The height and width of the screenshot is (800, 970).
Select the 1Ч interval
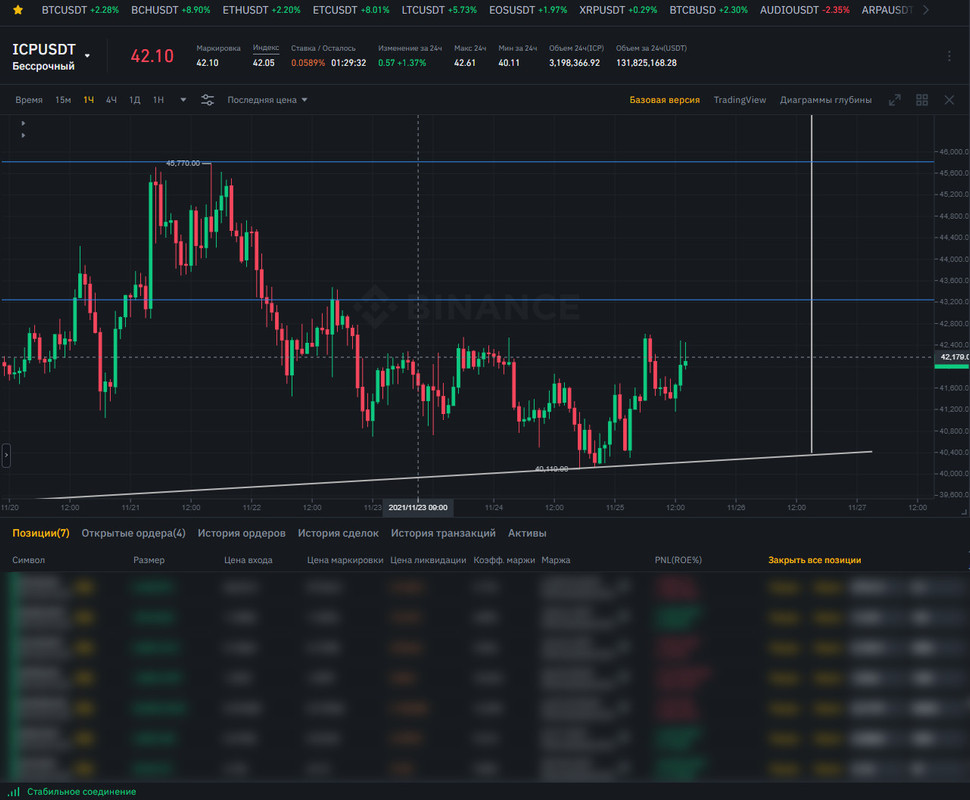pos(88,100)
